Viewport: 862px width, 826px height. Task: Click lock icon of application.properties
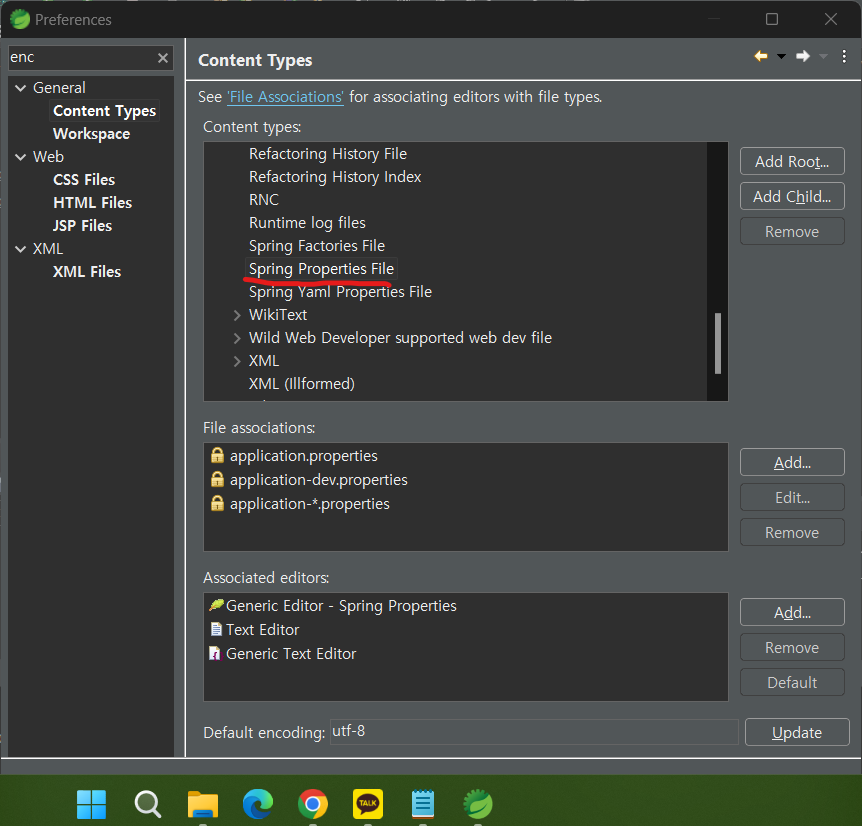(x=217, y=456)
